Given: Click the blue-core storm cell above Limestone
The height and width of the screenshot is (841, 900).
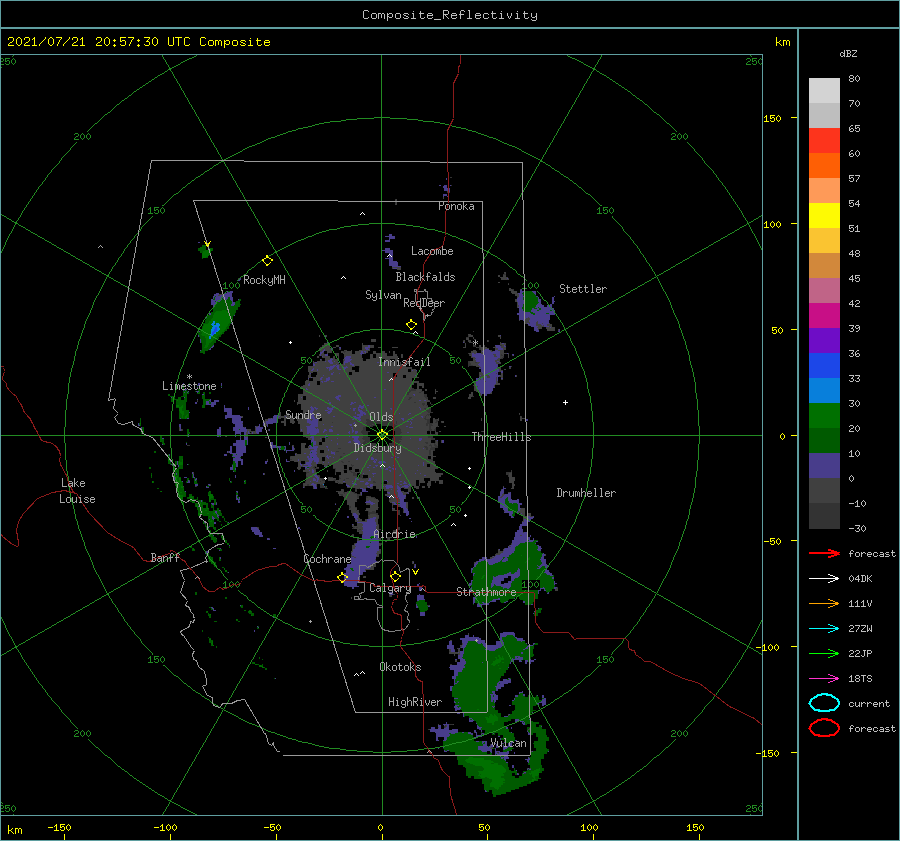Looking at the screenshot, I should (218, 324).
